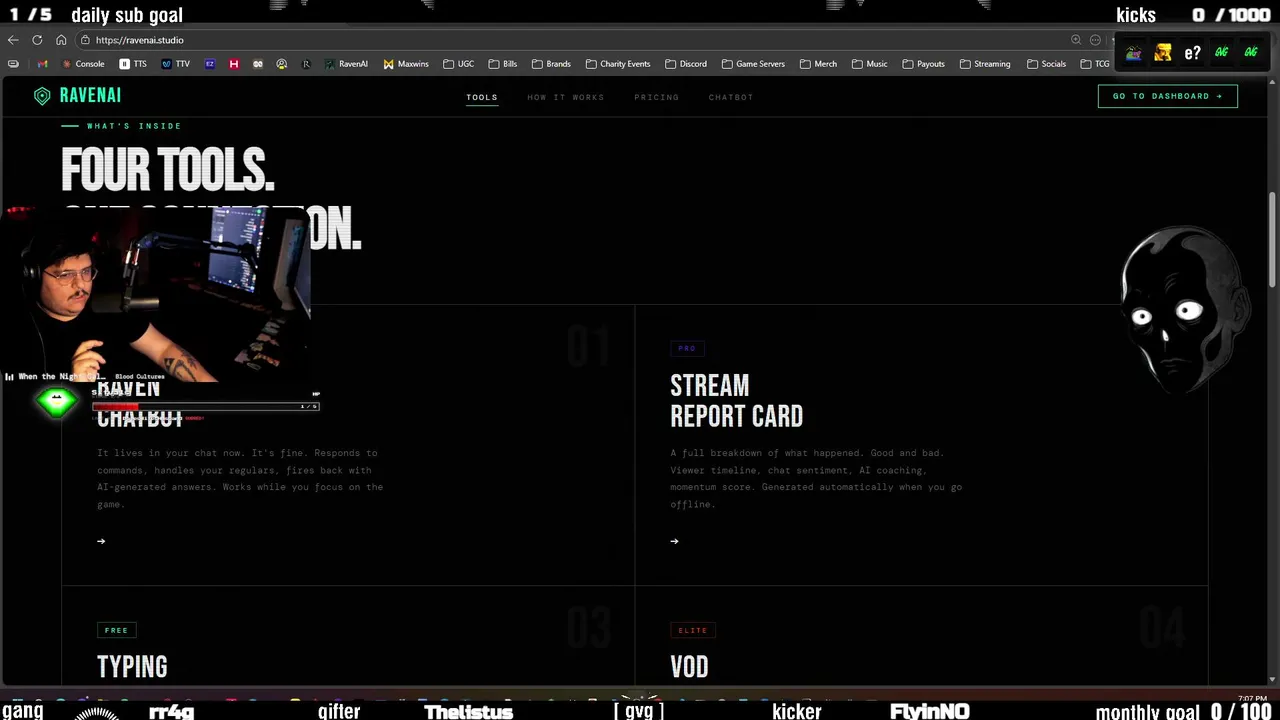Open the Socials bookmarks folder
The width and height of the screenshot is (1280, 720).
(1046, 64)
